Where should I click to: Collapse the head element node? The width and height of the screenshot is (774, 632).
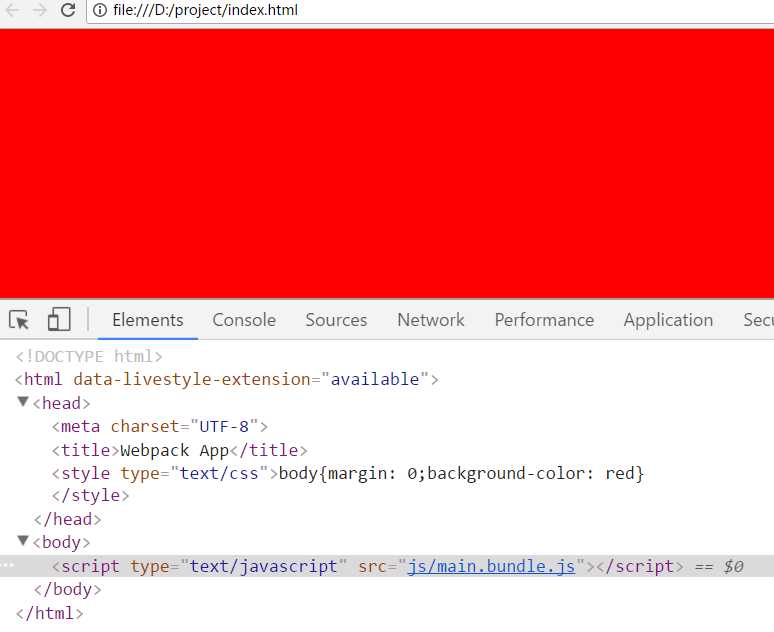coord(23,403)
